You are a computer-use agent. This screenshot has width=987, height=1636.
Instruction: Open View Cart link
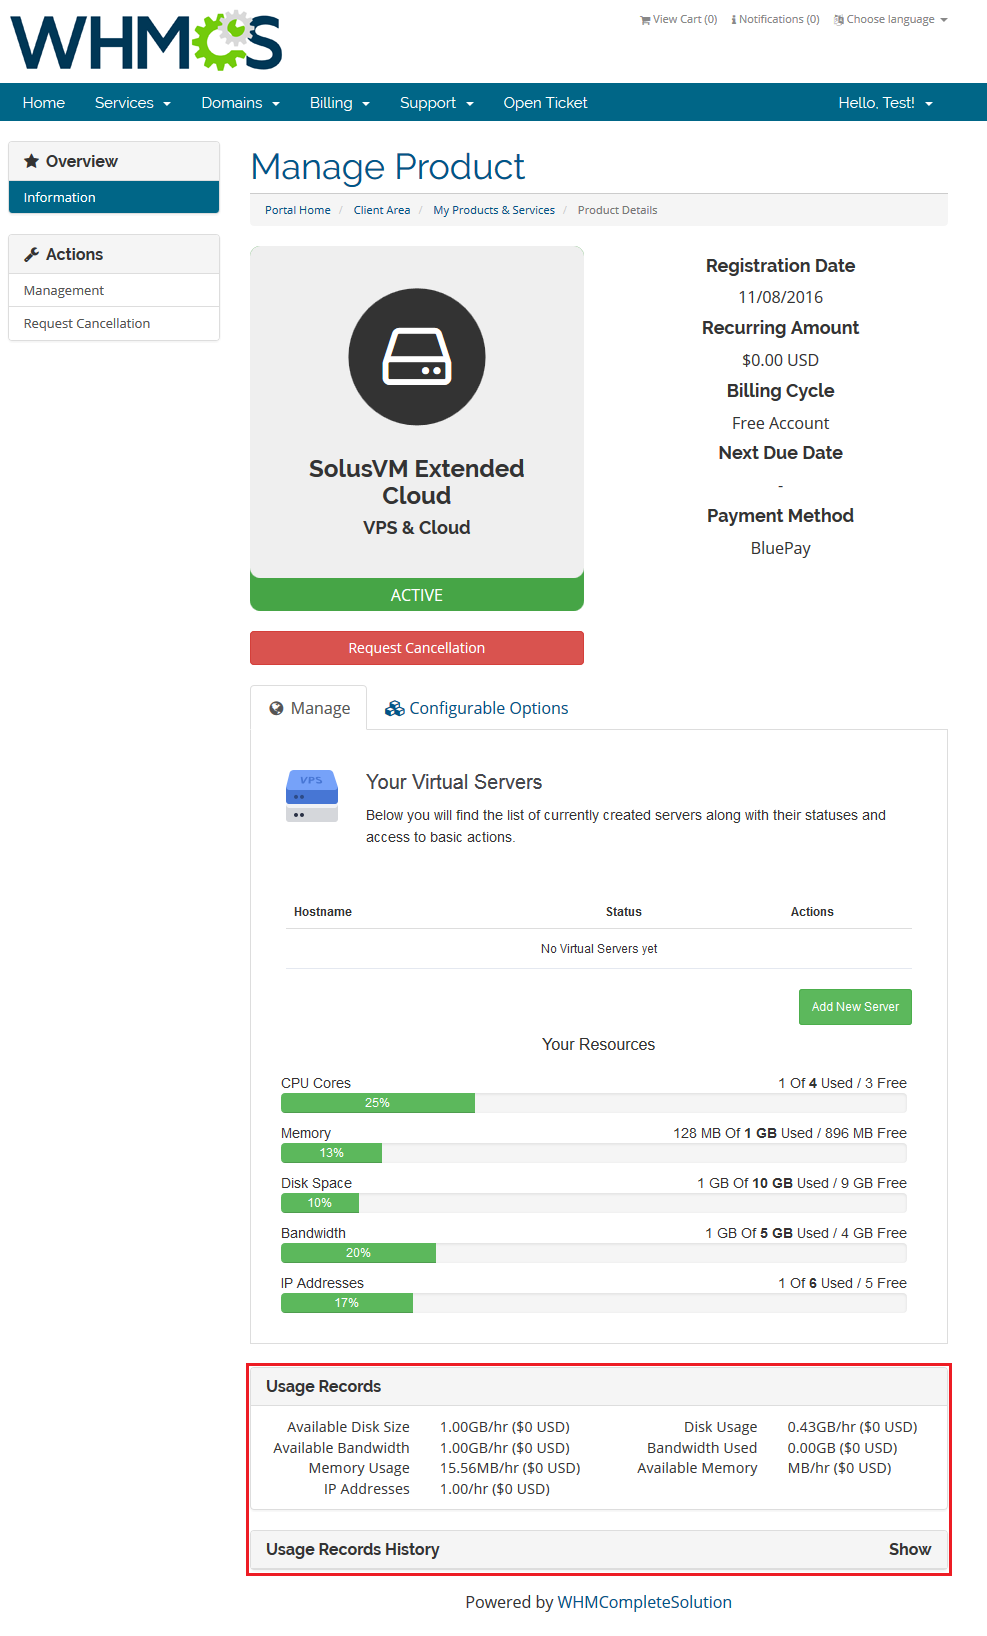(679, 20)
